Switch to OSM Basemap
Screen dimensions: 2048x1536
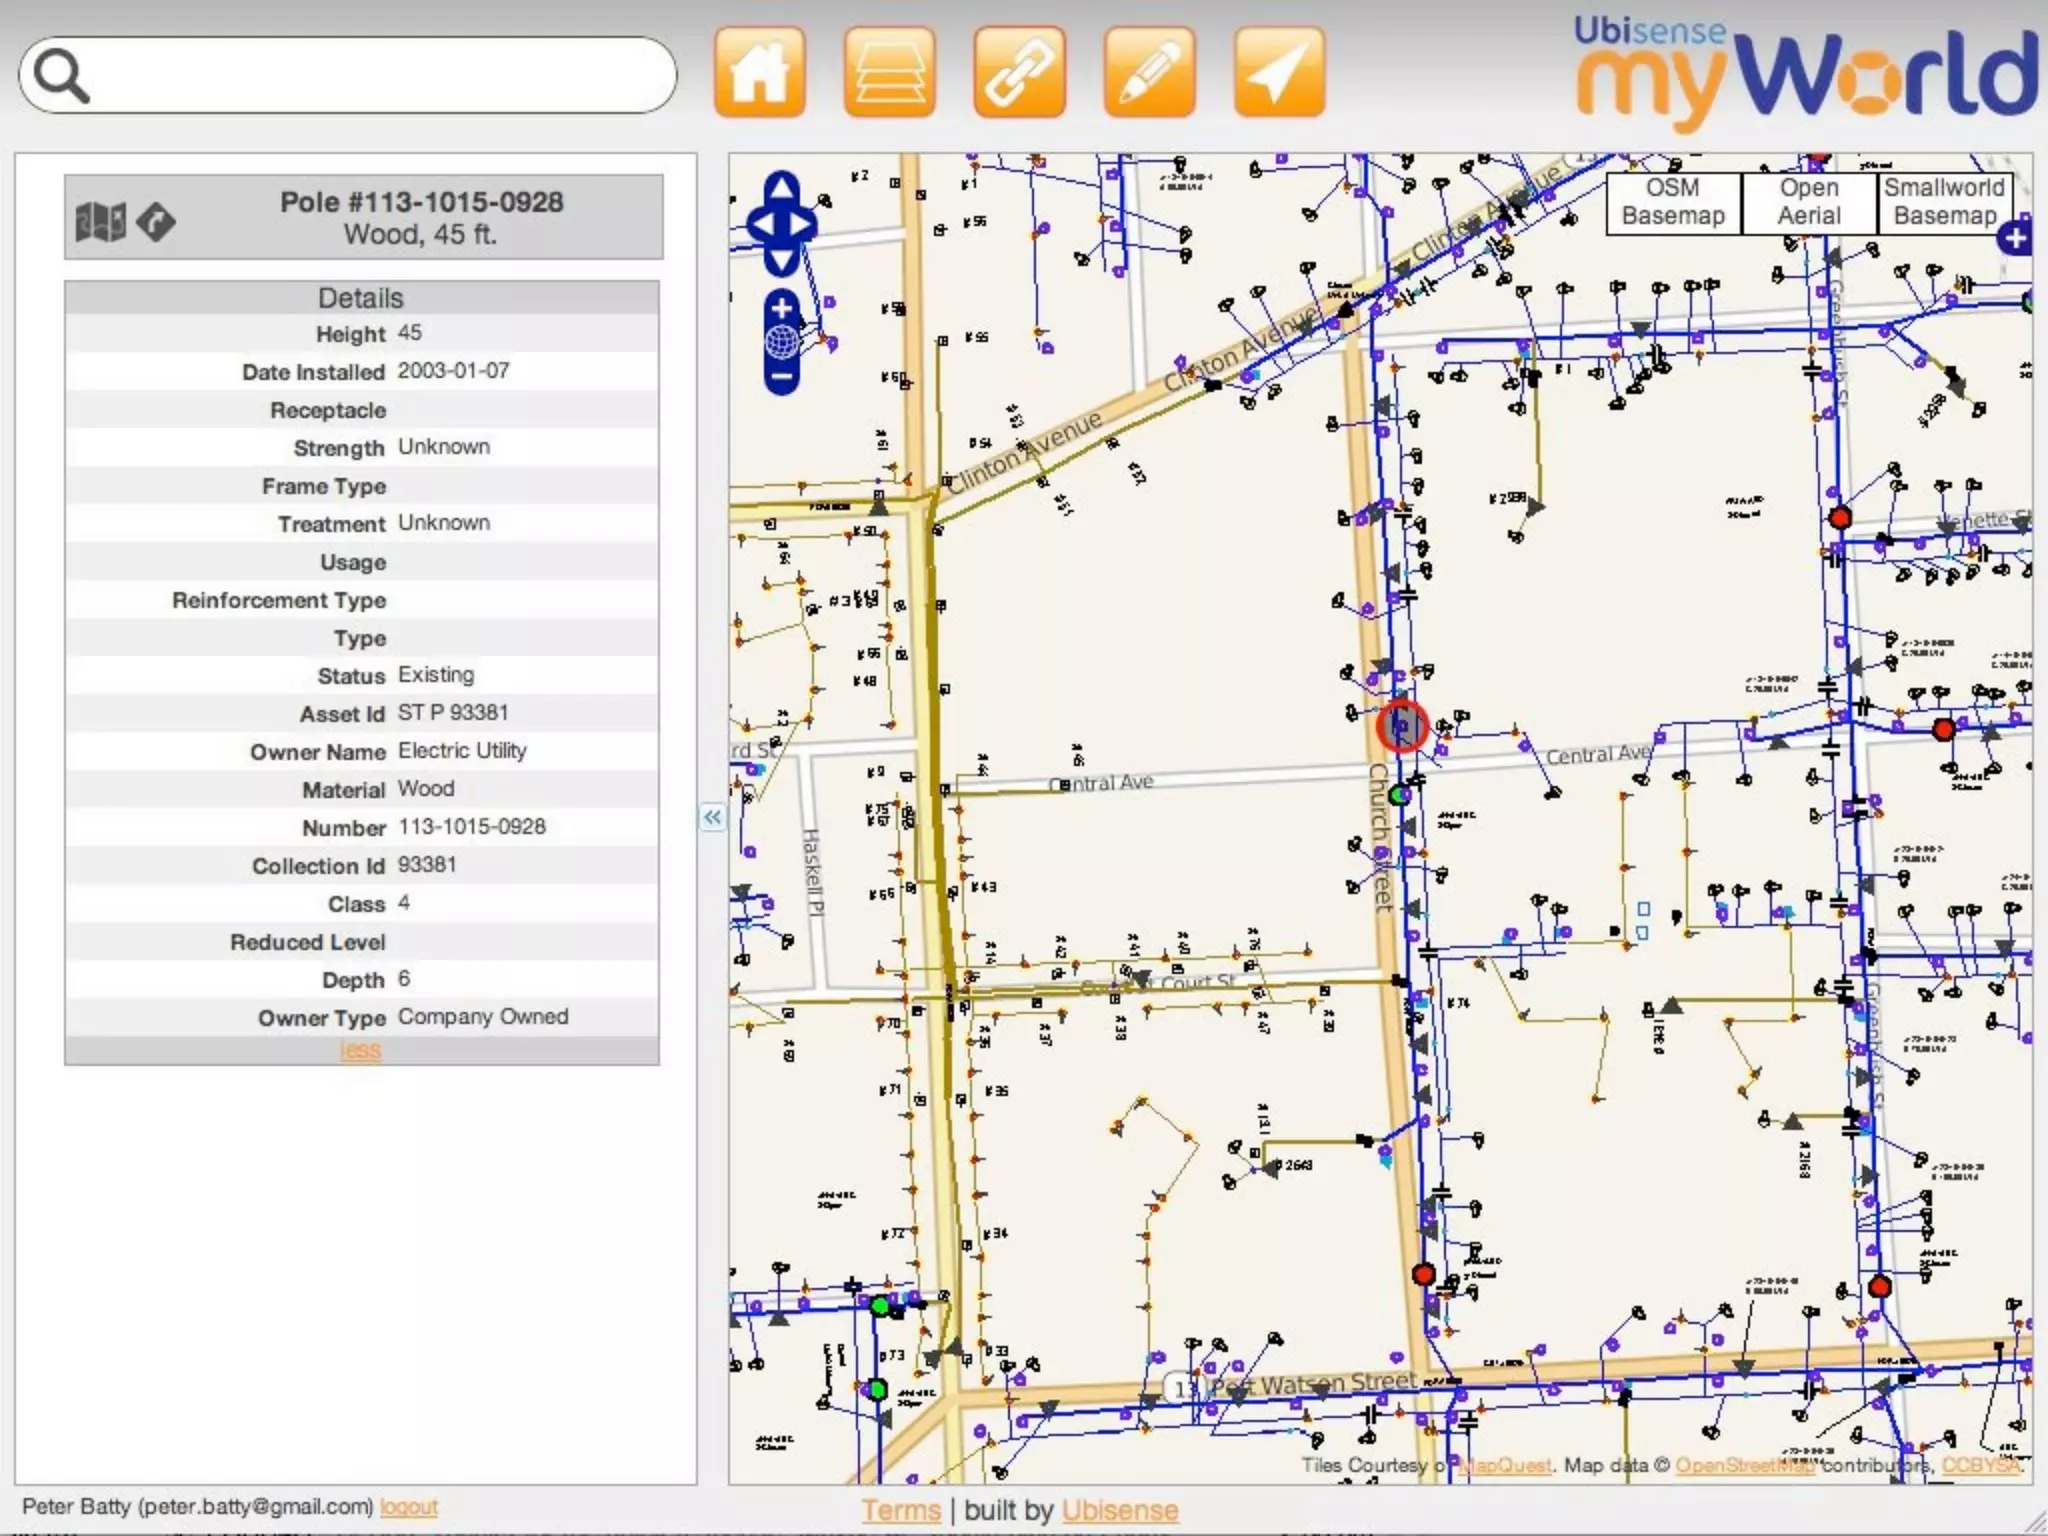pos(1673,202)
